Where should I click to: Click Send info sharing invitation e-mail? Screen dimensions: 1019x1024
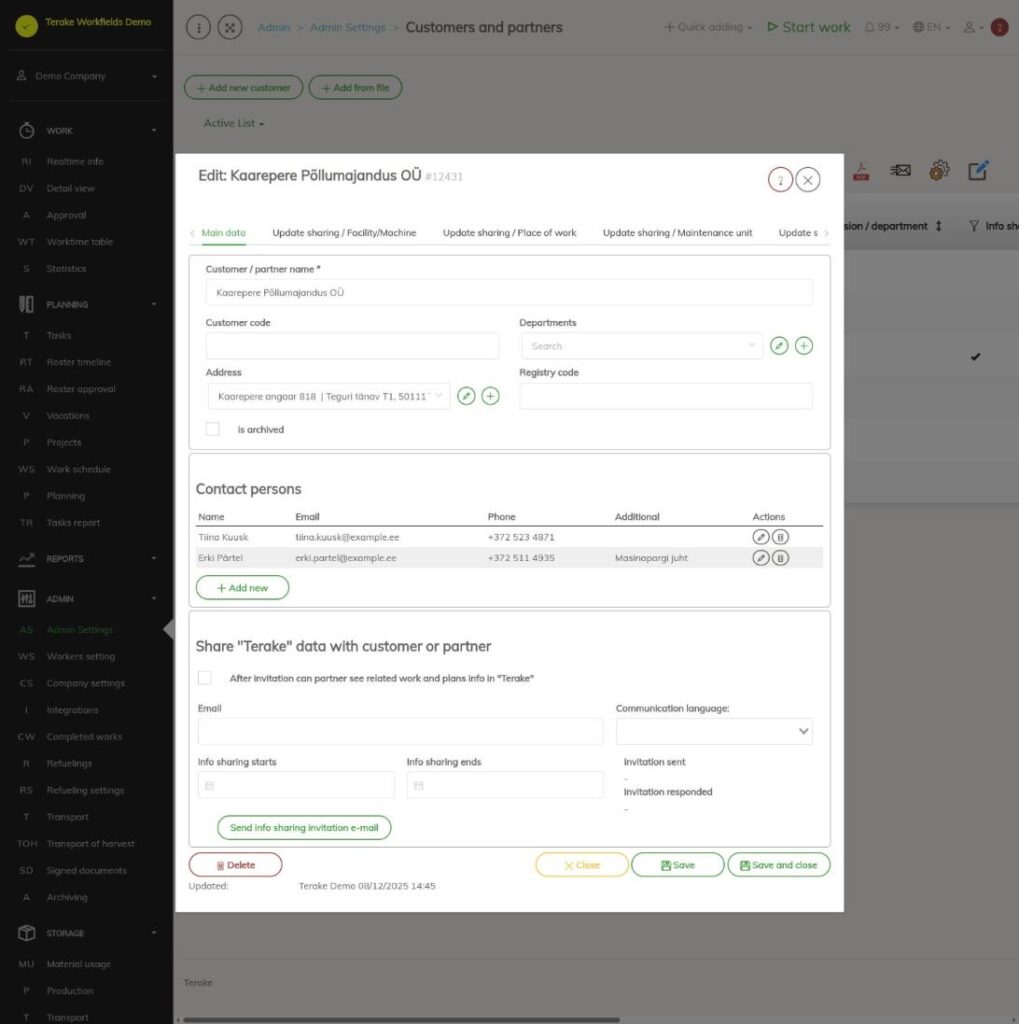pos(304,827)
